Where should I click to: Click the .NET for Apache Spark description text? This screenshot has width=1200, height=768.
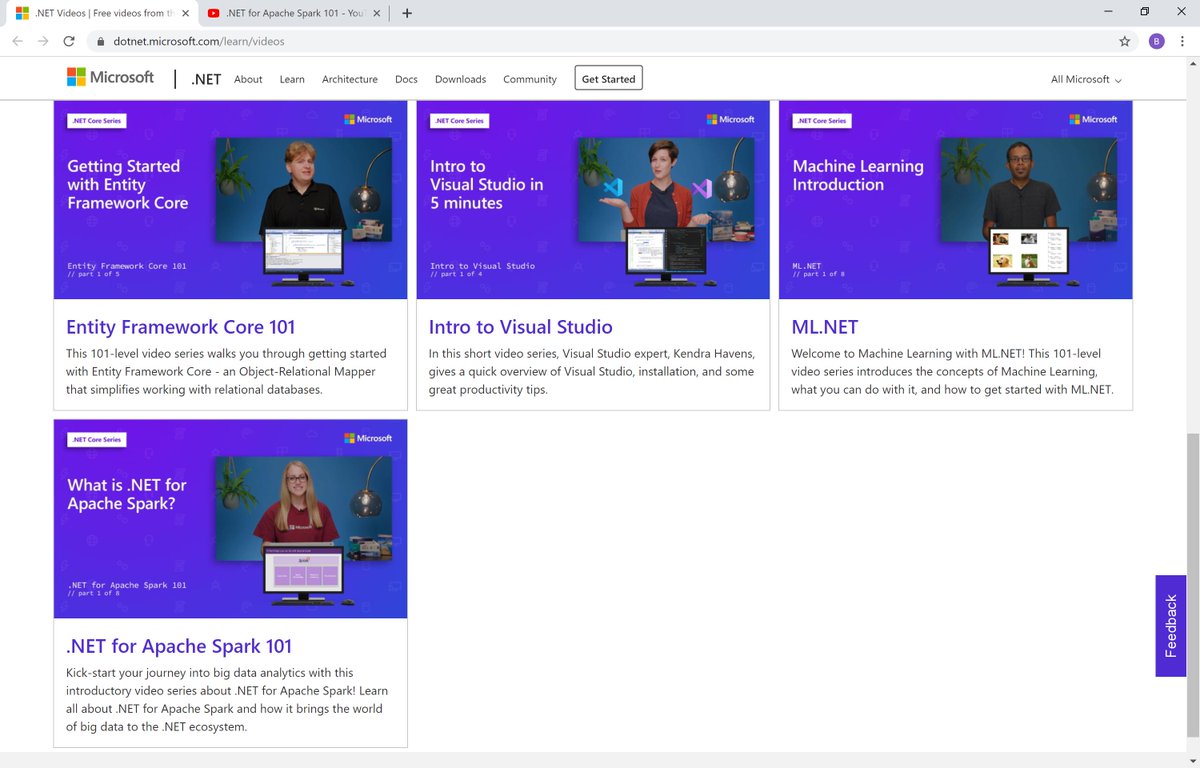click(x=227, y=700)
